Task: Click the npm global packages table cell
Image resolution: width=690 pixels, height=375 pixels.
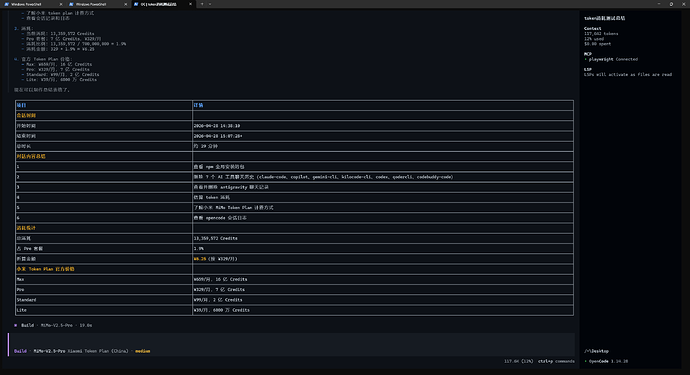Action: pyautogui.click(x=383, y=167)
